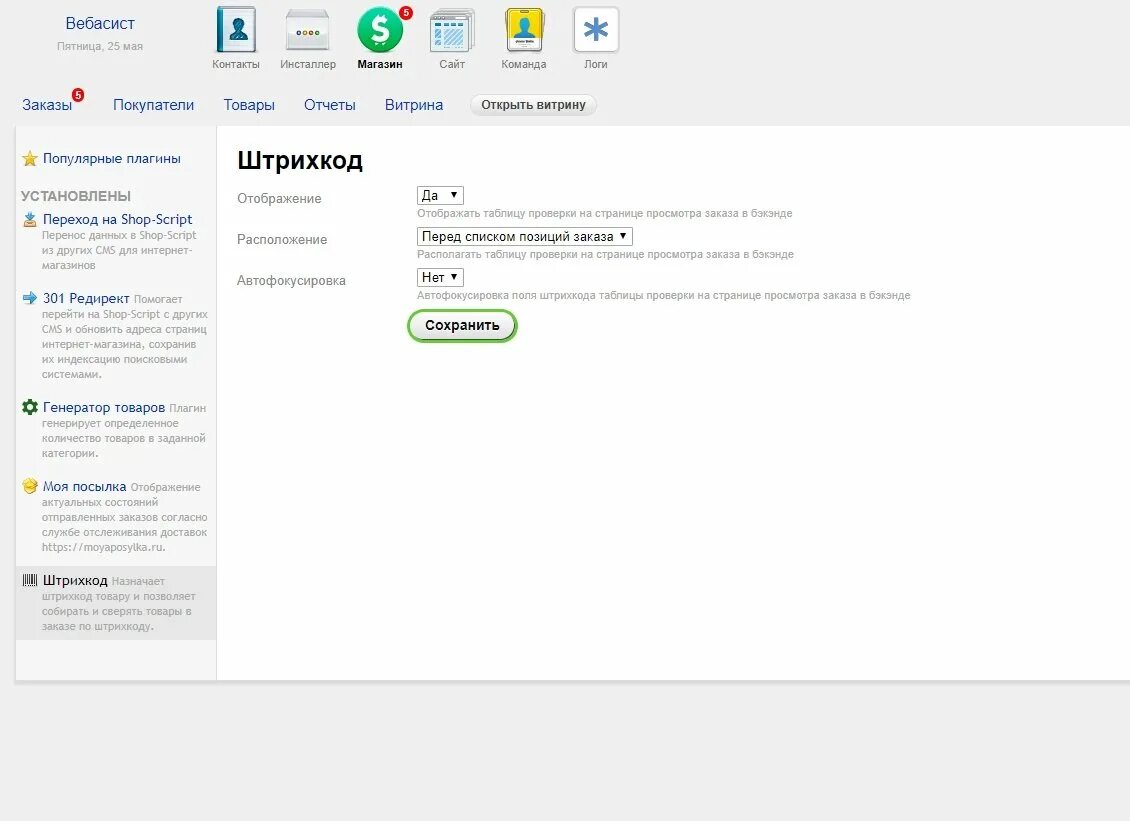
Task: Click the red badge on the Заказы tab
Action: pos(78,94)
